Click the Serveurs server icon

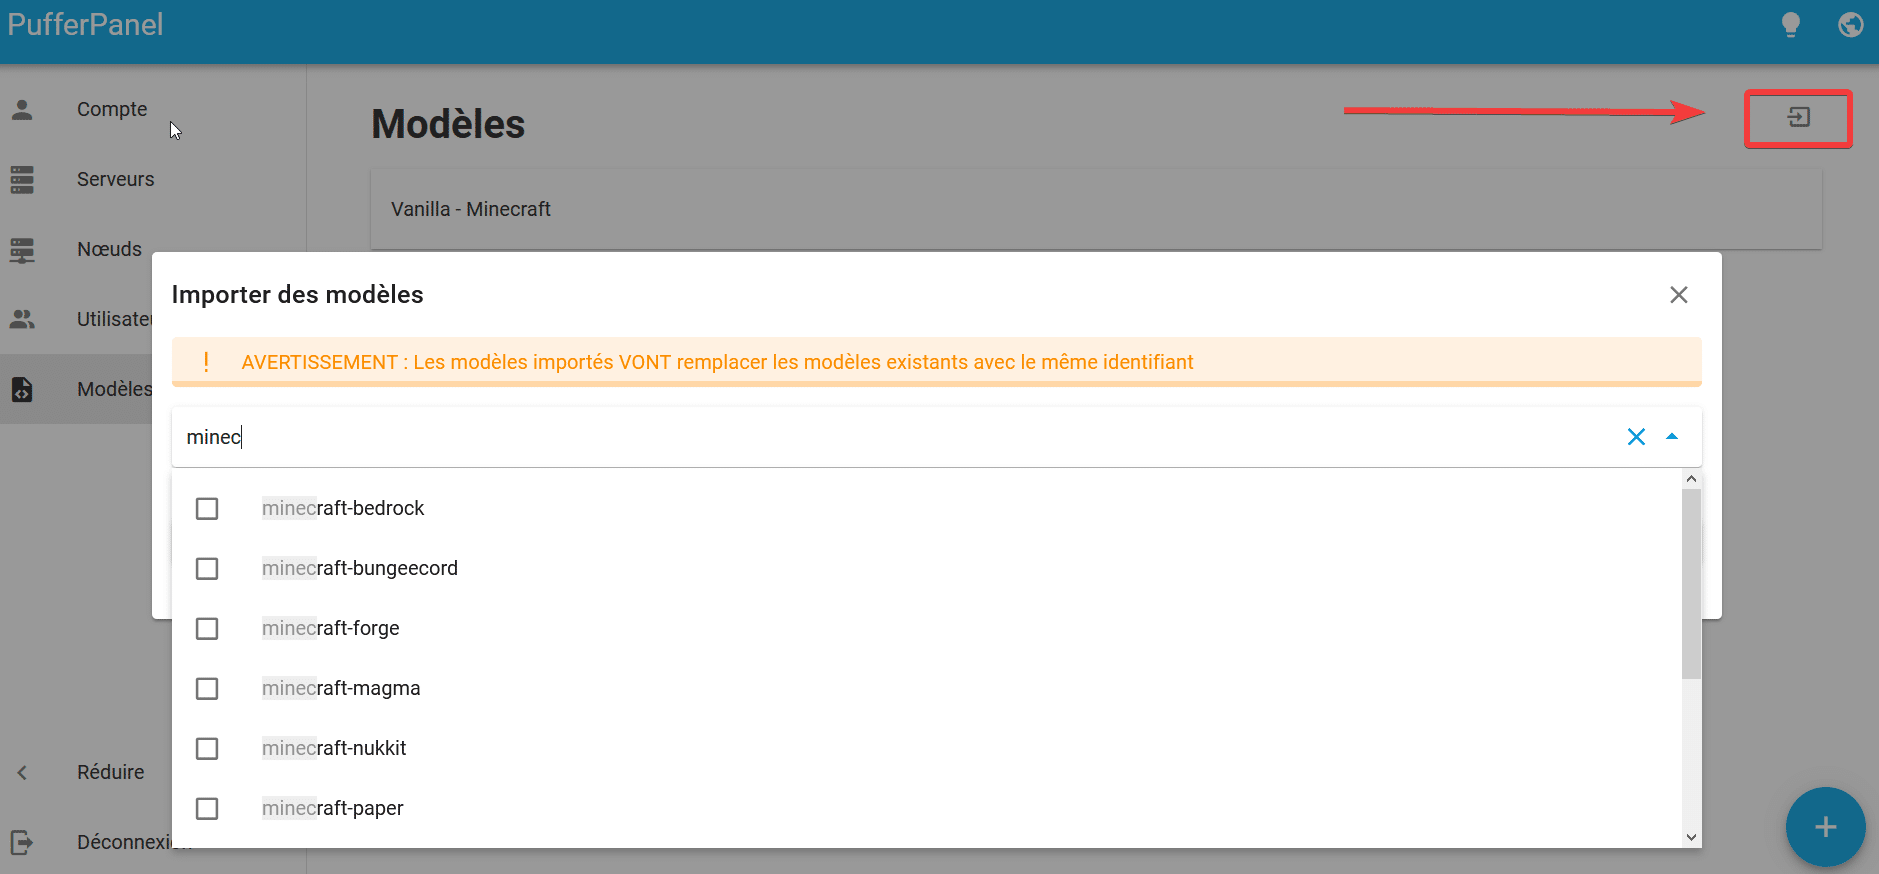[x=22, y=179]
